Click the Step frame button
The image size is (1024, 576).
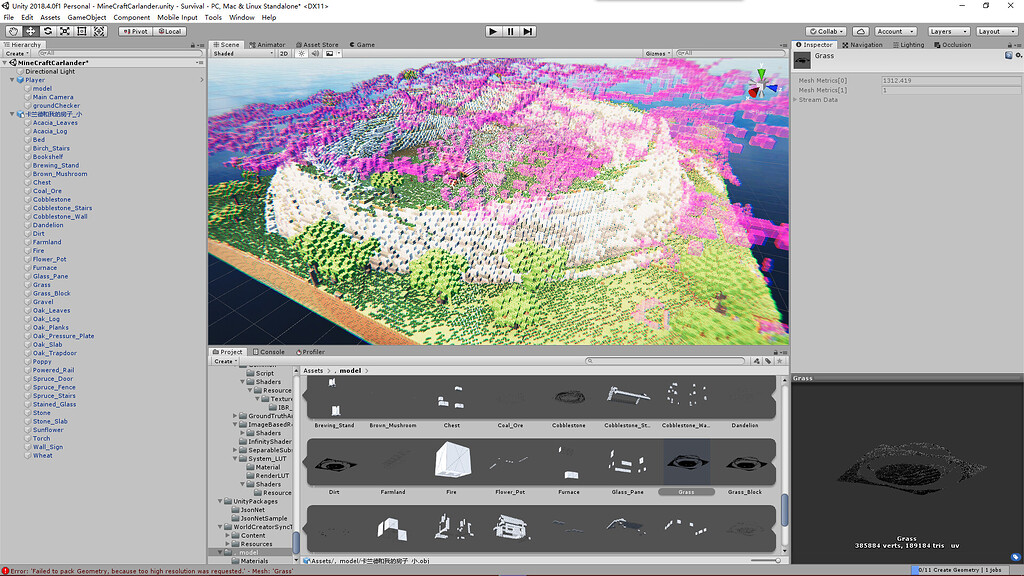click(x=528, y=31)
